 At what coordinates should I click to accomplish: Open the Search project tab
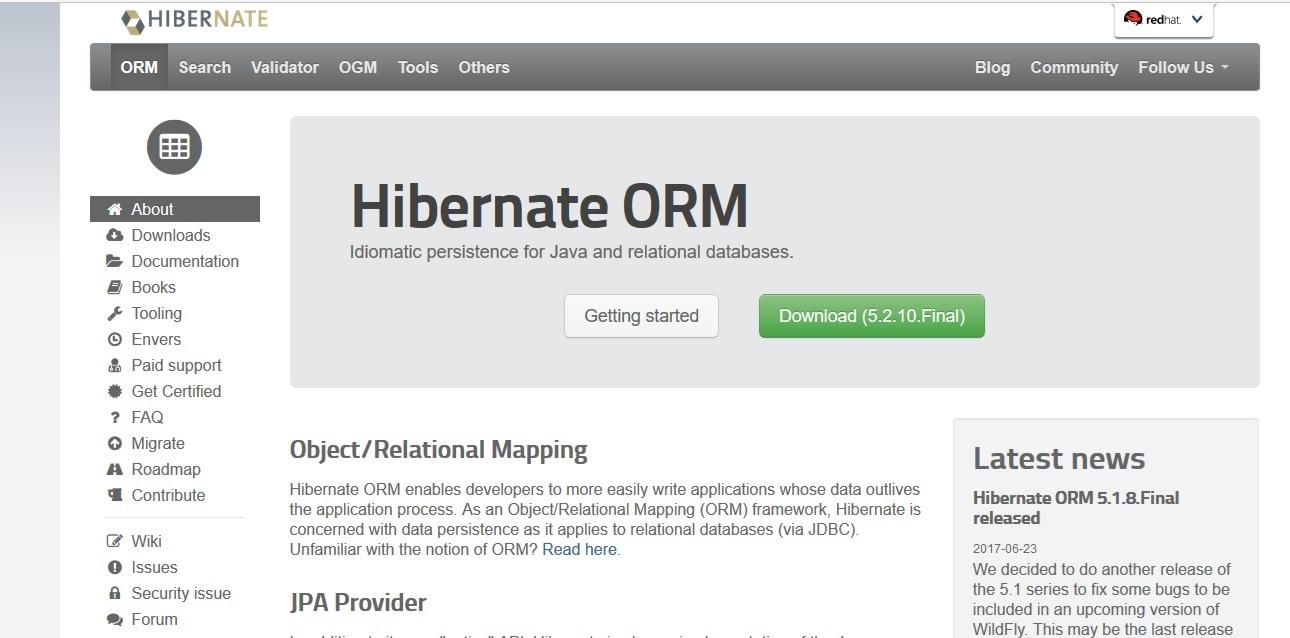[205, 67]
